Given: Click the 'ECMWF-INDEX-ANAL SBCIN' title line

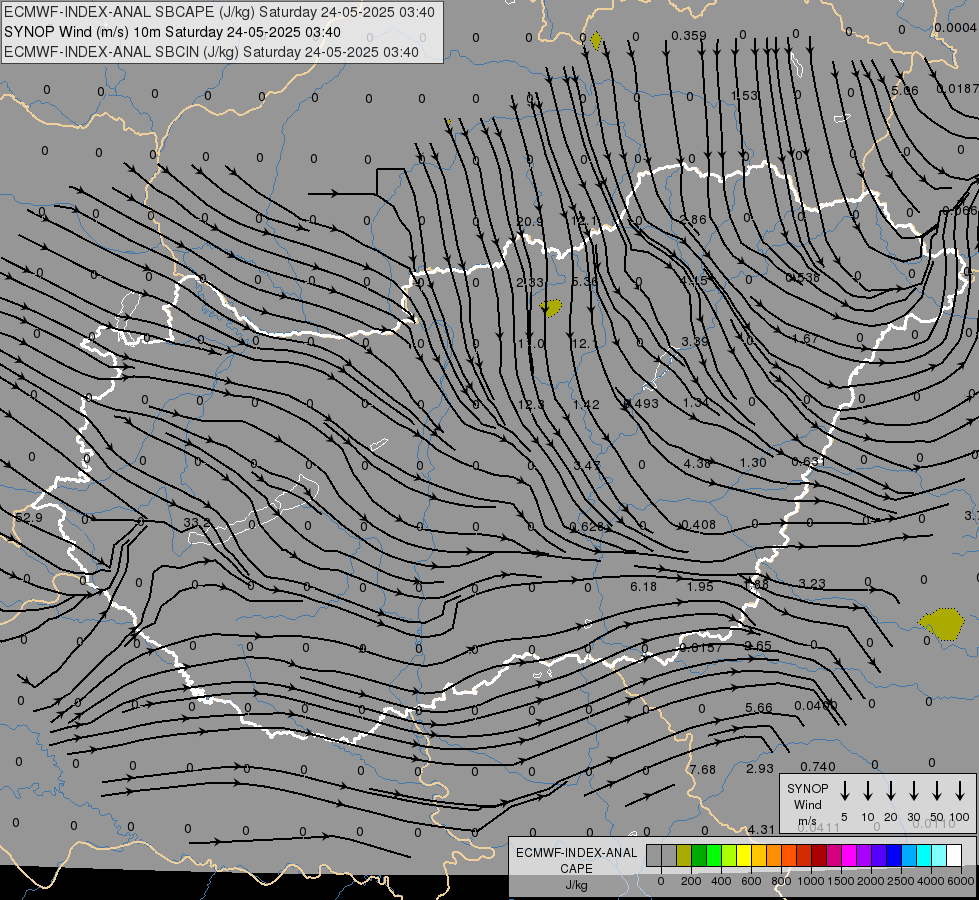Looking at the screenshot, I should pos(211,52).
